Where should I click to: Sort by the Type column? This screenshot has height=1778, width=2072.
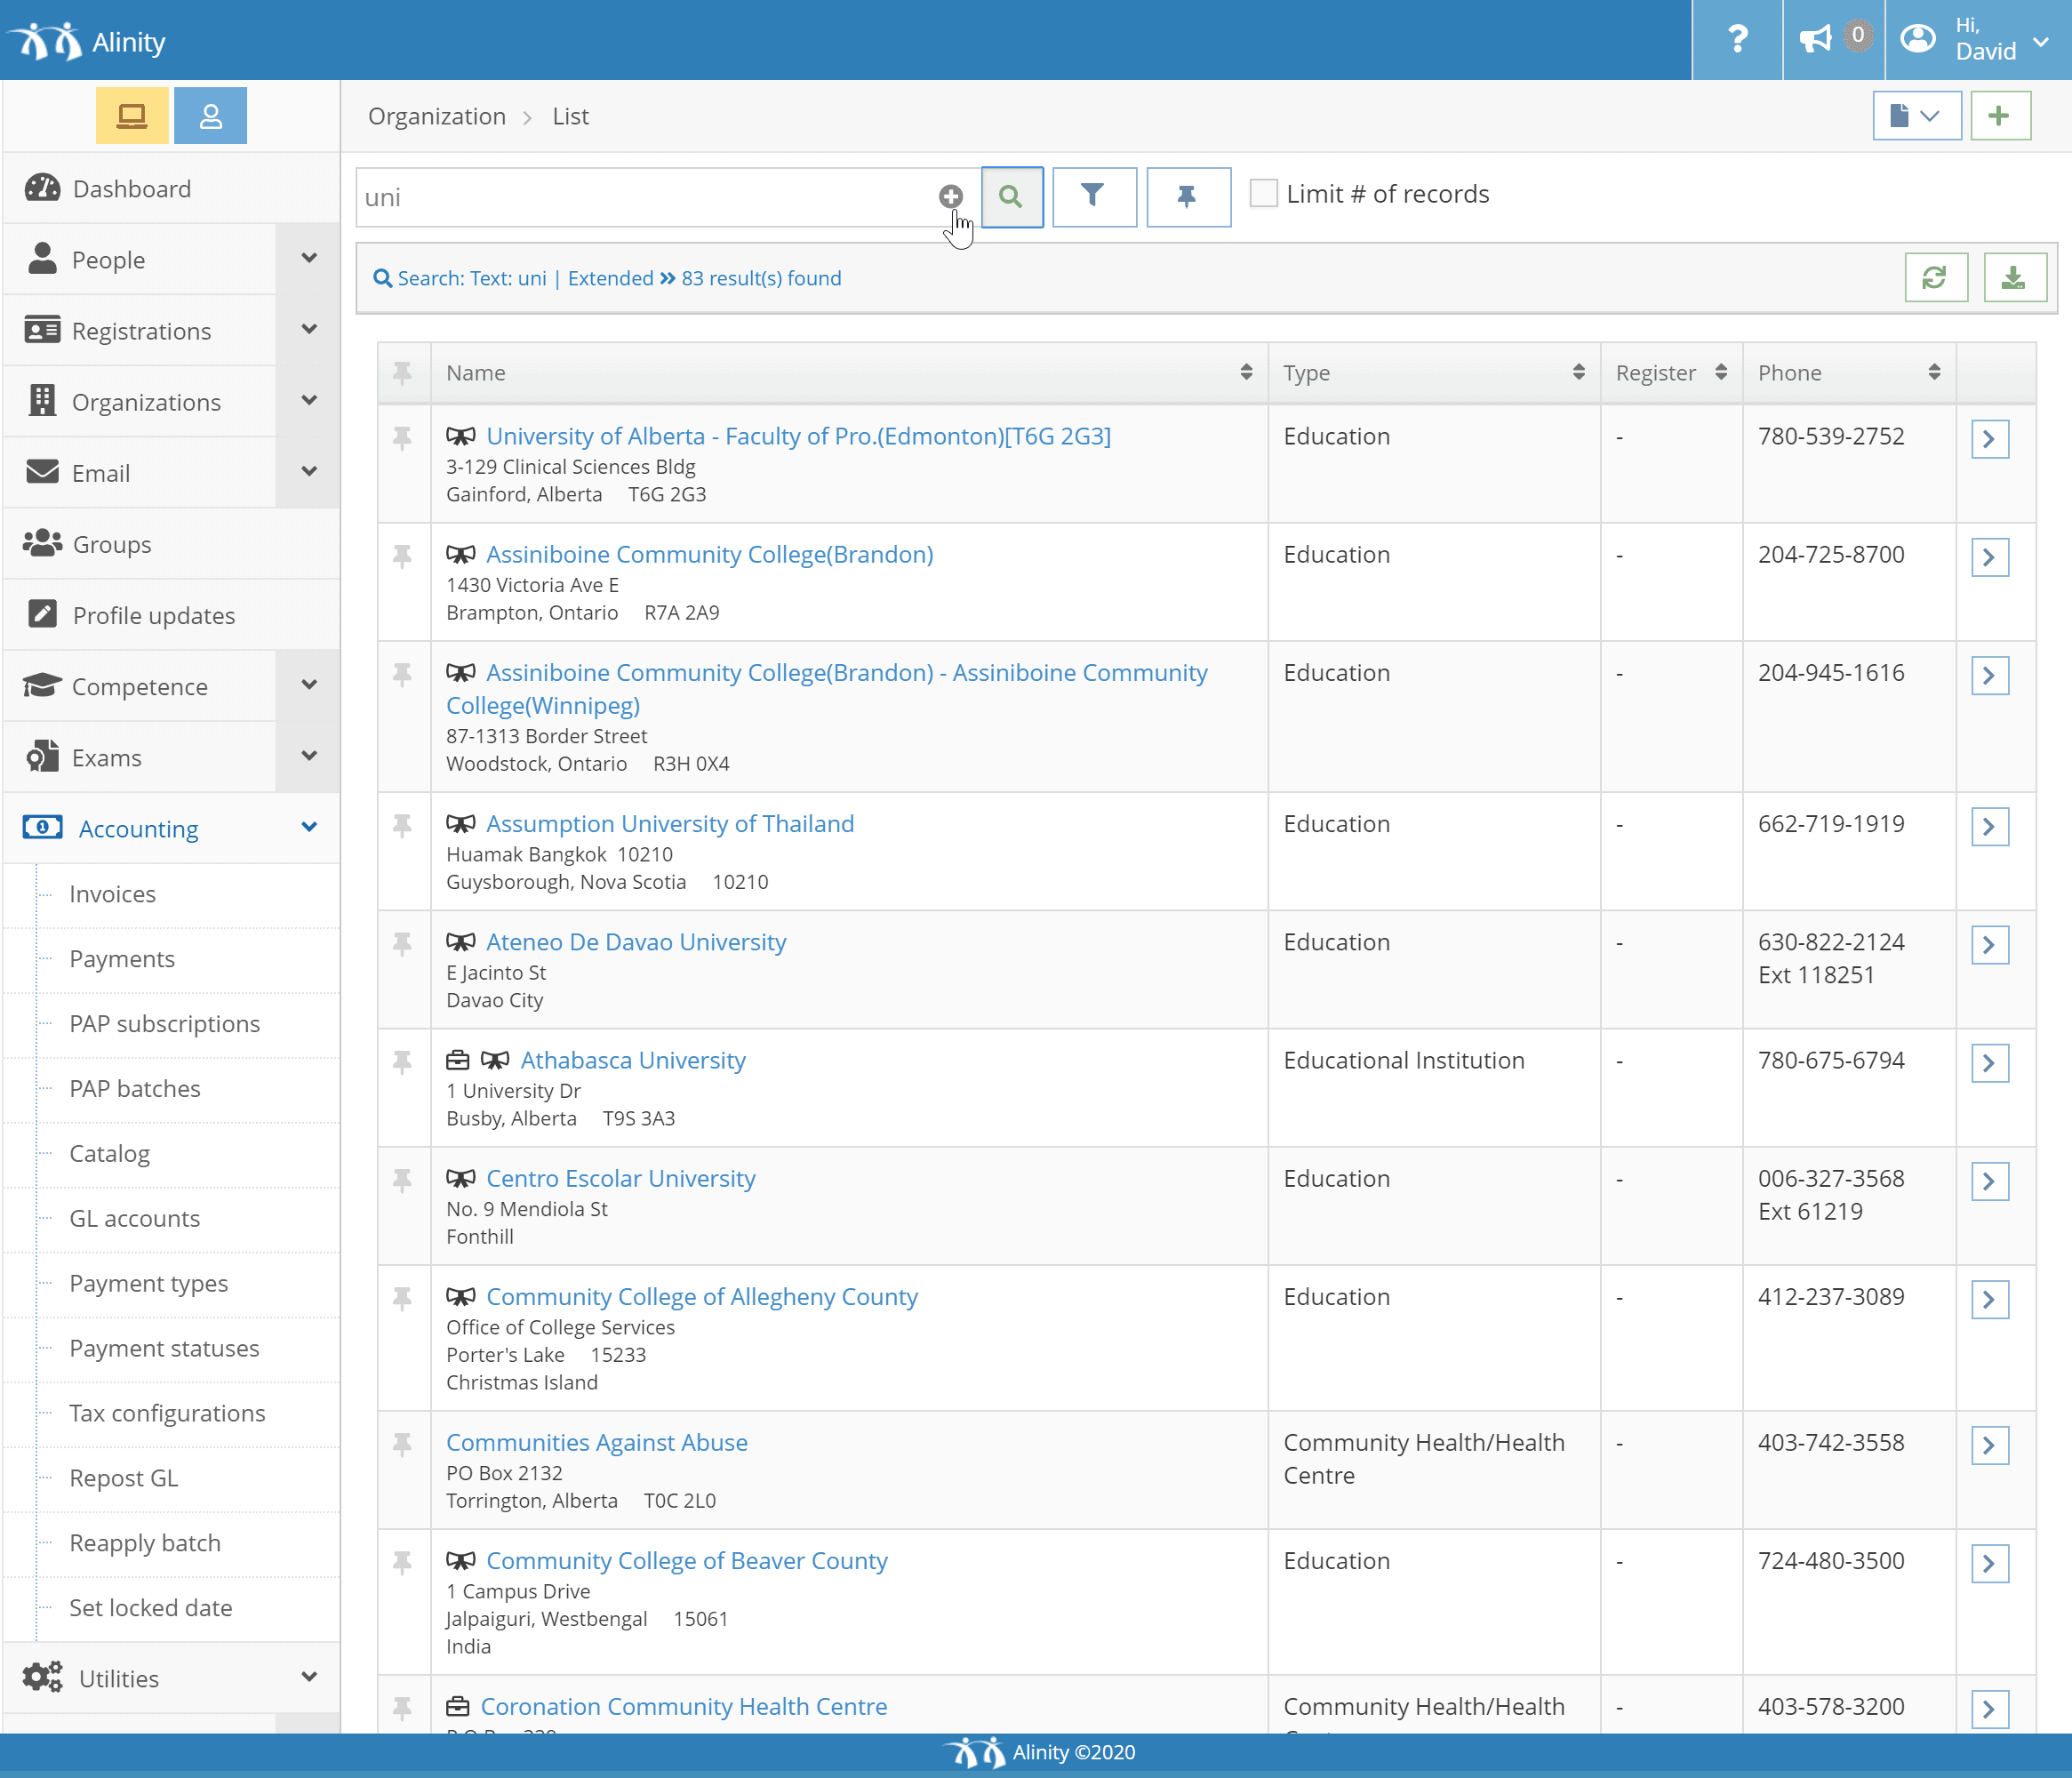[1434, 373]
